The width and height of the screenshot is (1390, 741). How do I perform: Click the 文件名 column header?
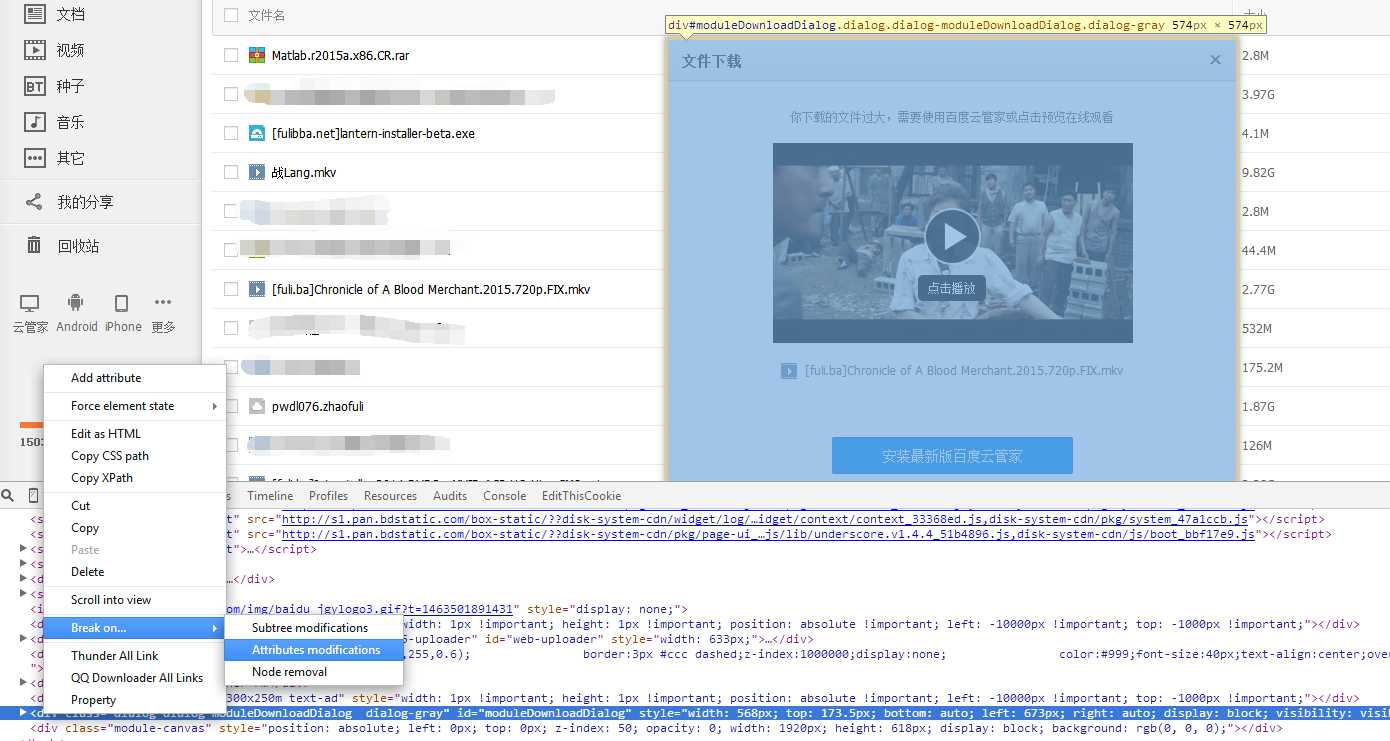pos(266,15)
